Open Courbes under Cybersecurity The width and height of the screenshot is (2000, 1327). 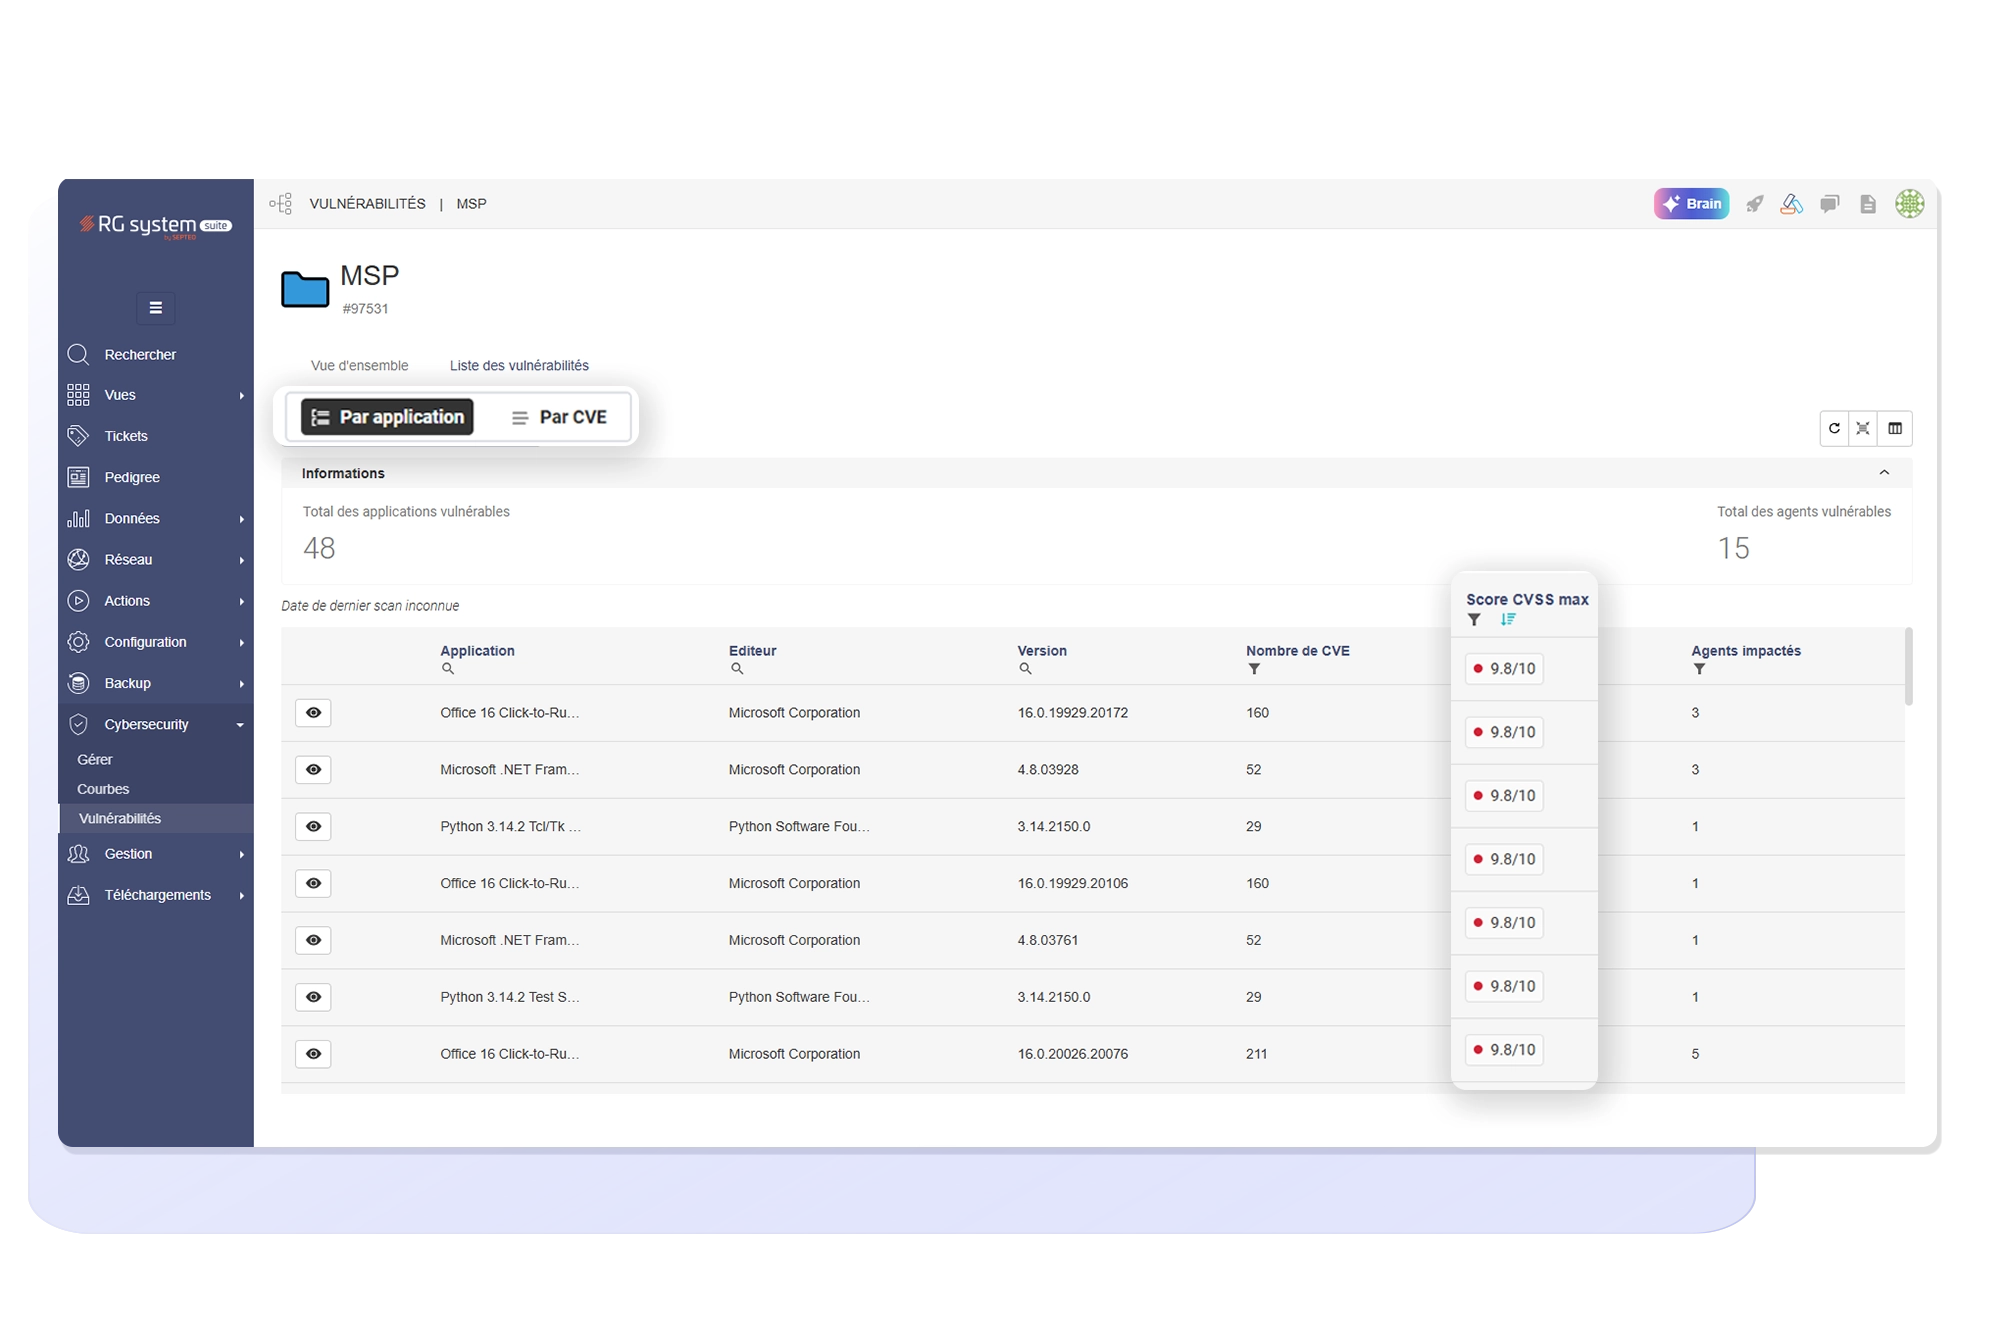click(x=103, y=789)
